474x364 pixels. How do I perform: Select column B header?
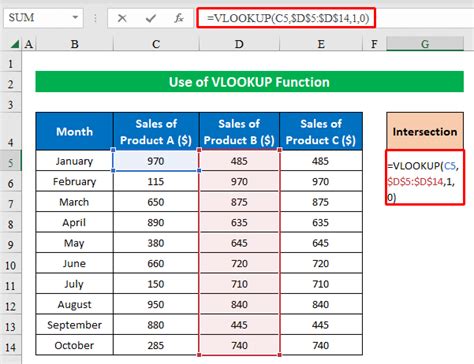coord(75,44)
